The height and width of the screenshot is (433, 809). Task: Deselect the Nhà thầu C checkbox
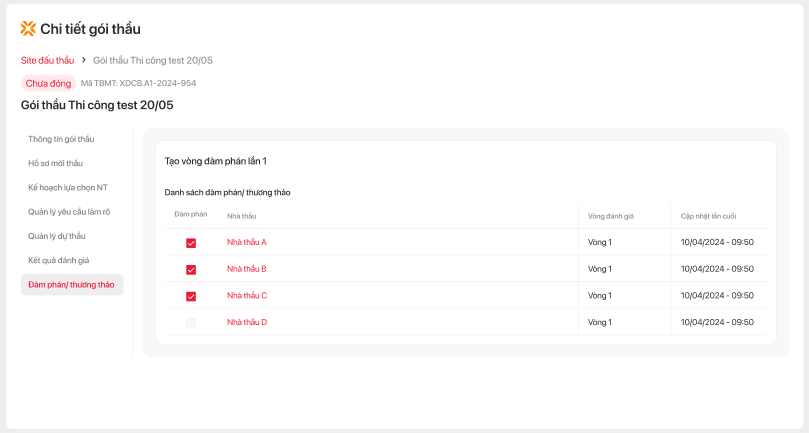point(191,296)
